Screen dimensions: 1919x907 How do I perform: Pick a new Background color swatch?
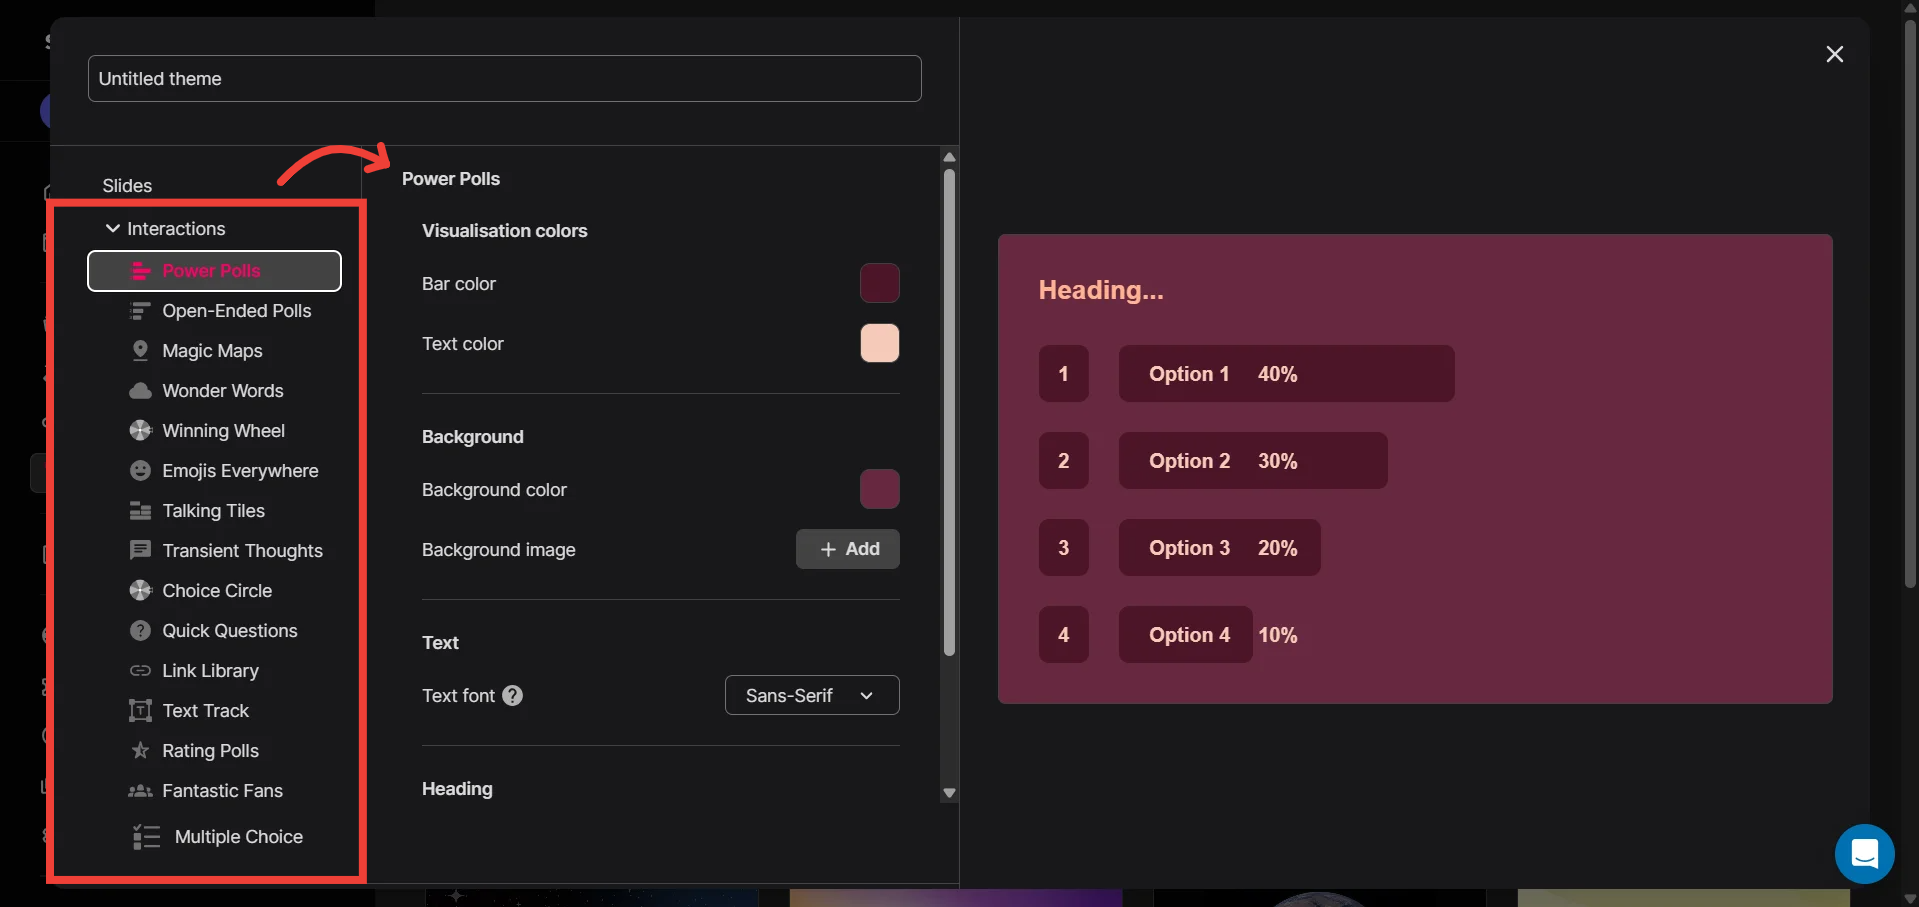tap(879, 490)
